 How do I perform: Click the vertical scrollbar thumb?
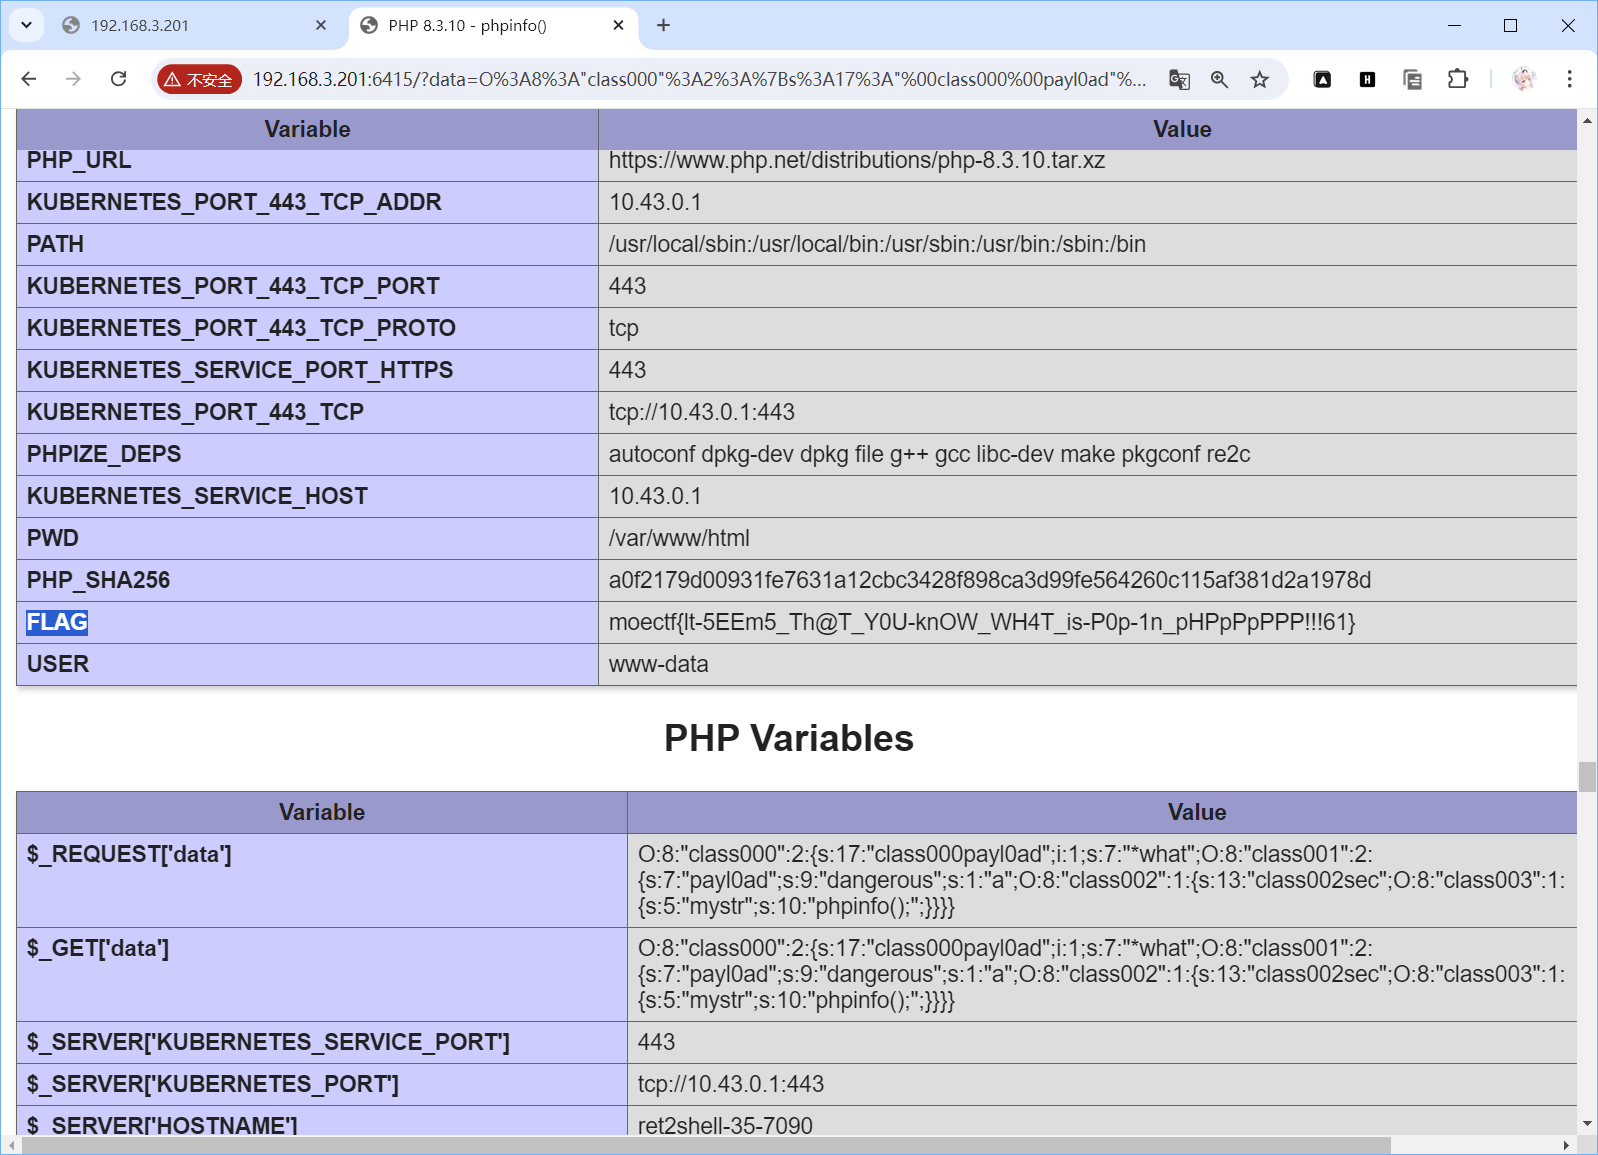point(1587,777)
